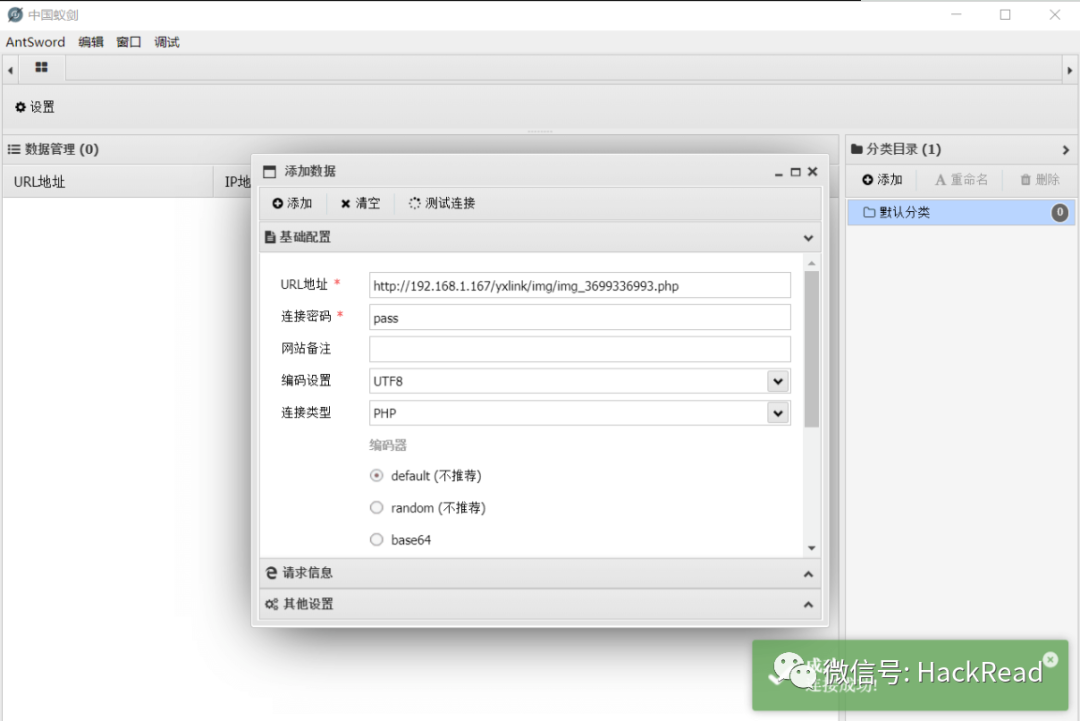Click the dialog vertical scrollbar thumb
1080x721 pixels.
click(811, 349)
